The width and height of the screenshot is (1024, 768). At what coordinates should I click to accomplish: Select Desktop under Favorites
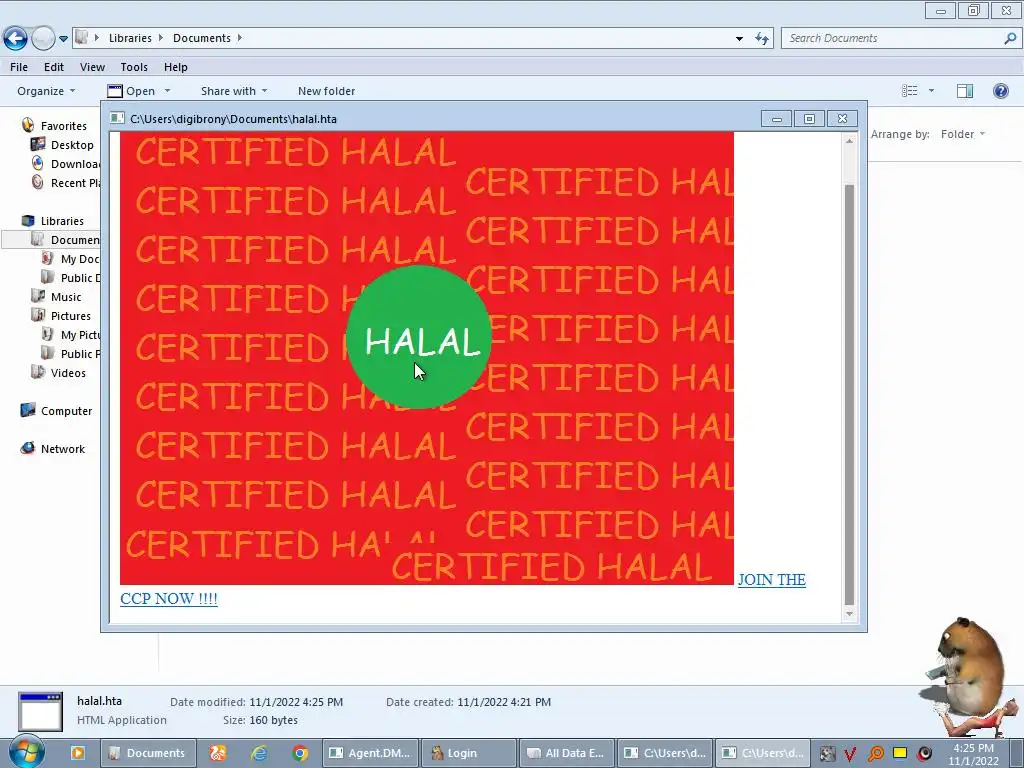click(x=72, y=145)
